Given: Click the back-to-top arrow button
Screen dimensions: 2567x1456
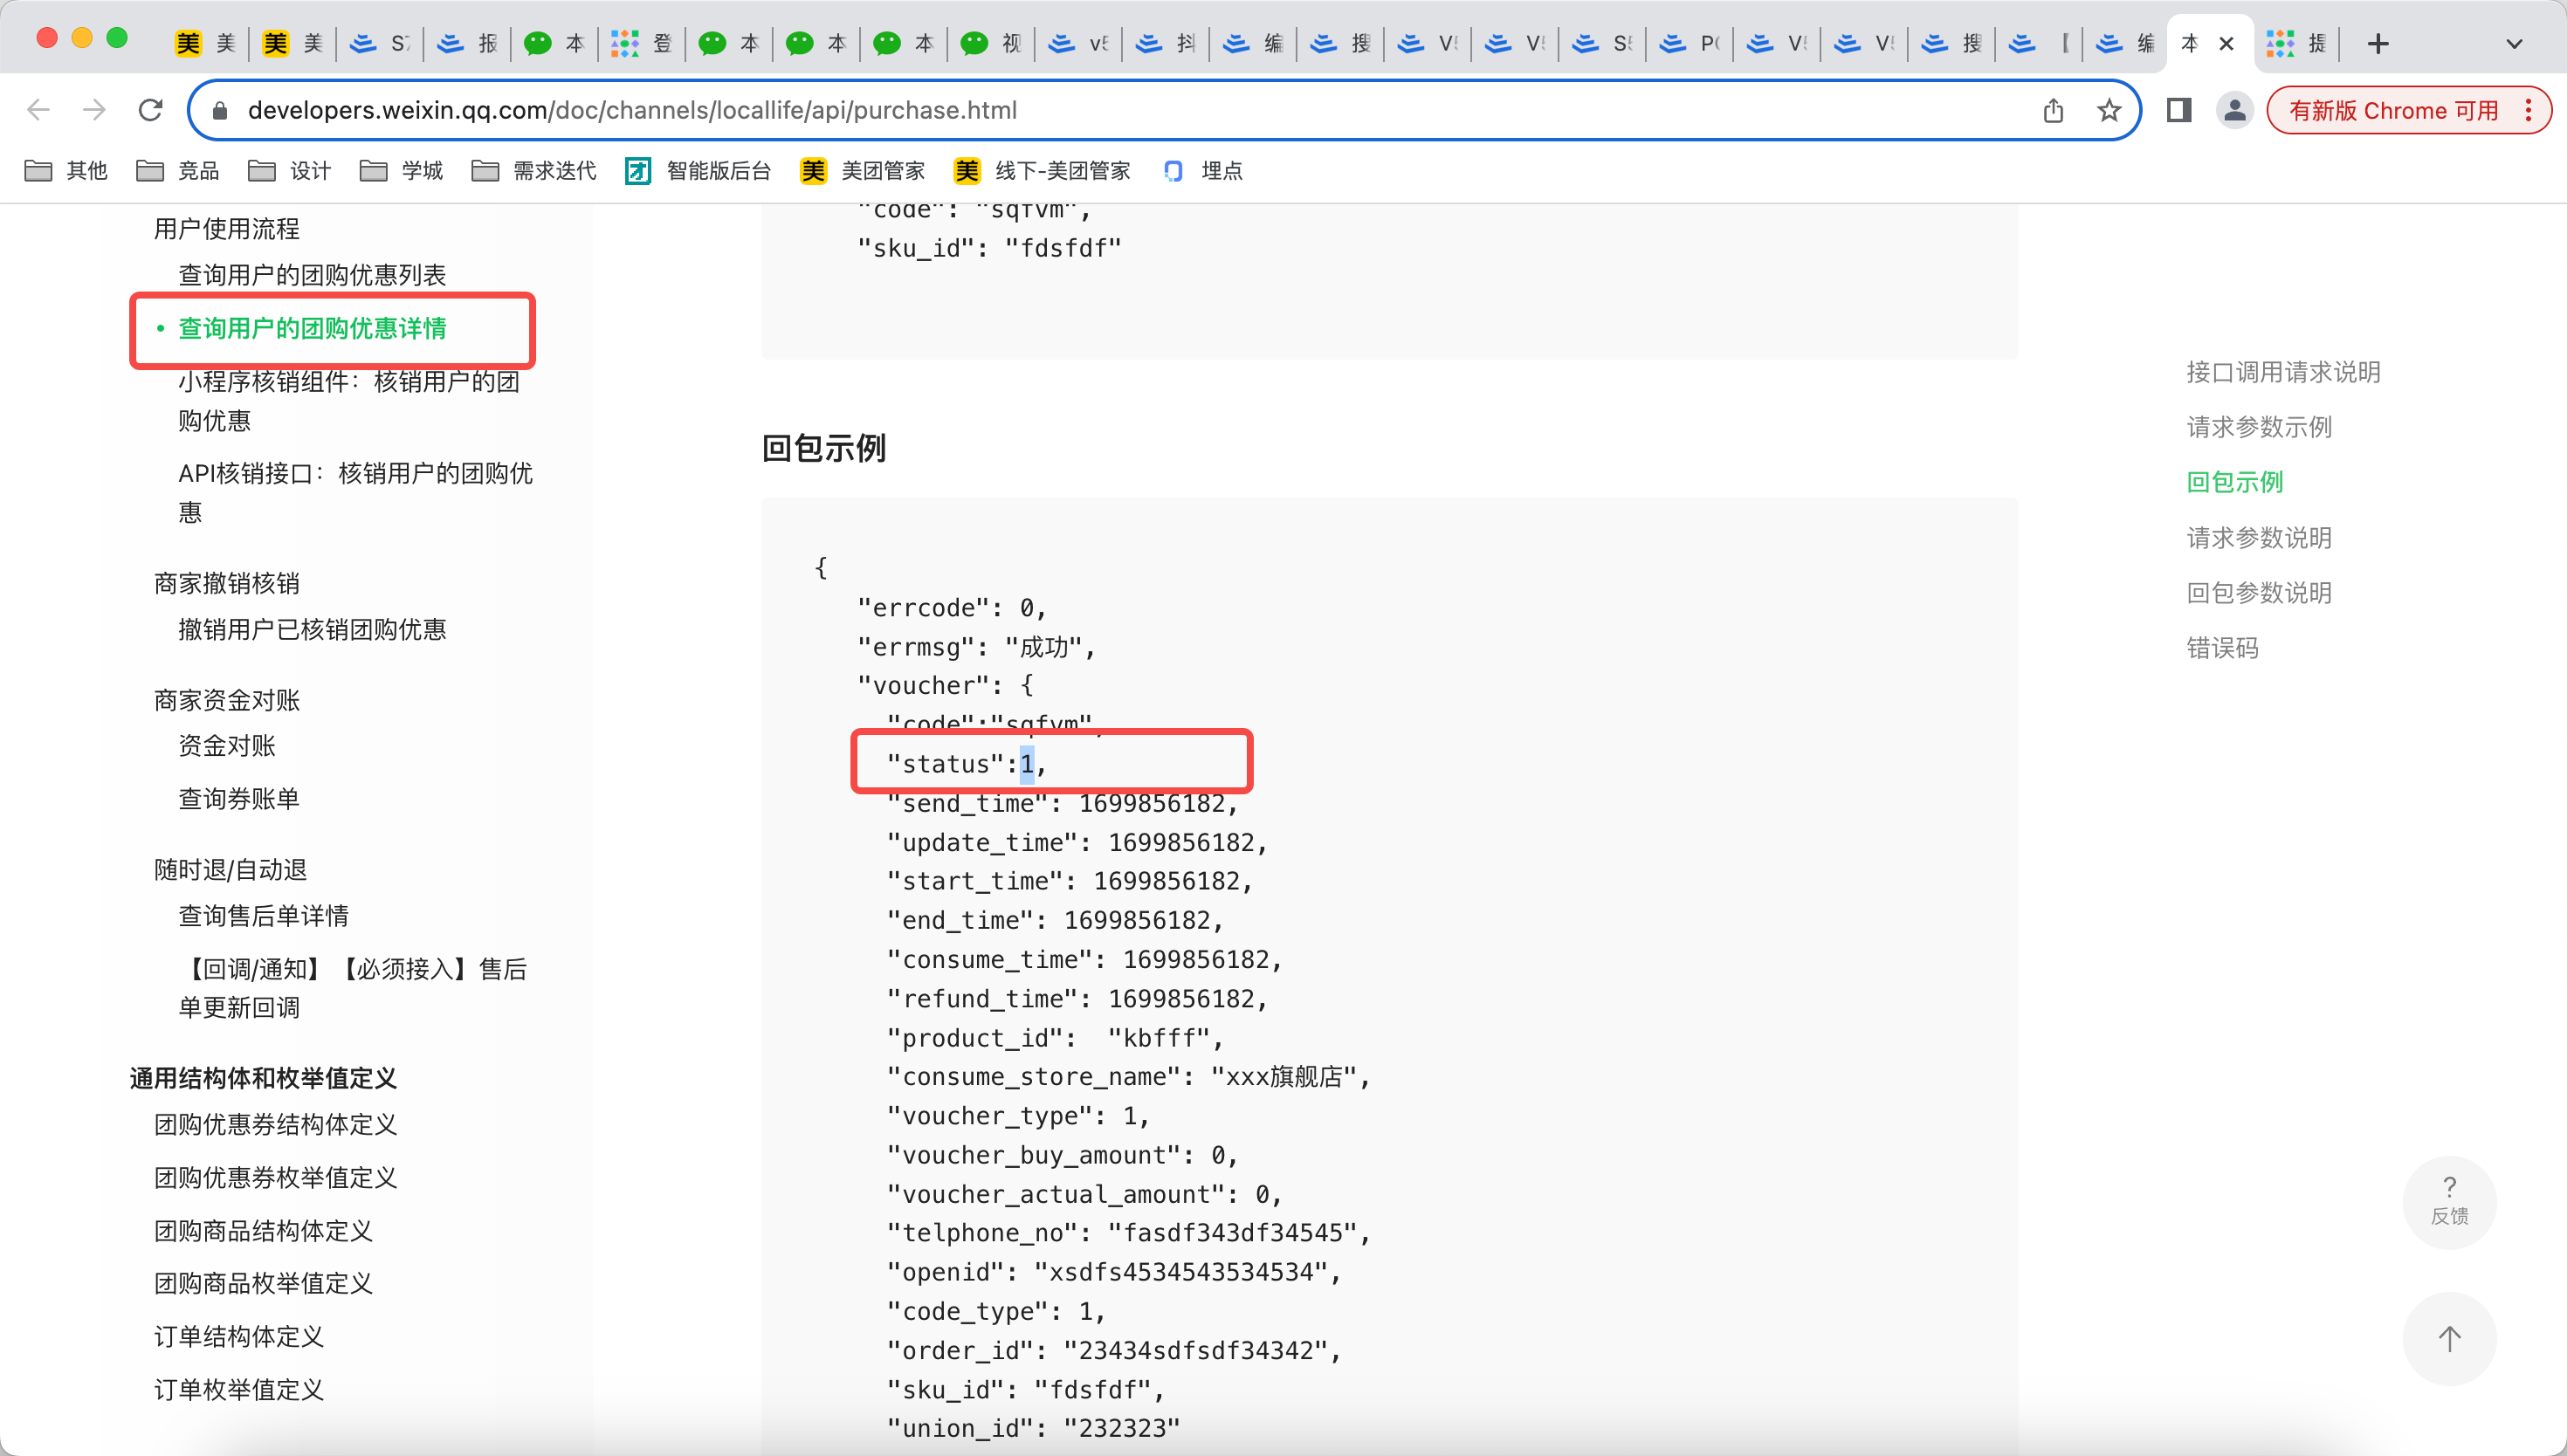Looking at the screenshot, I should click(x=2449, y=1338).
